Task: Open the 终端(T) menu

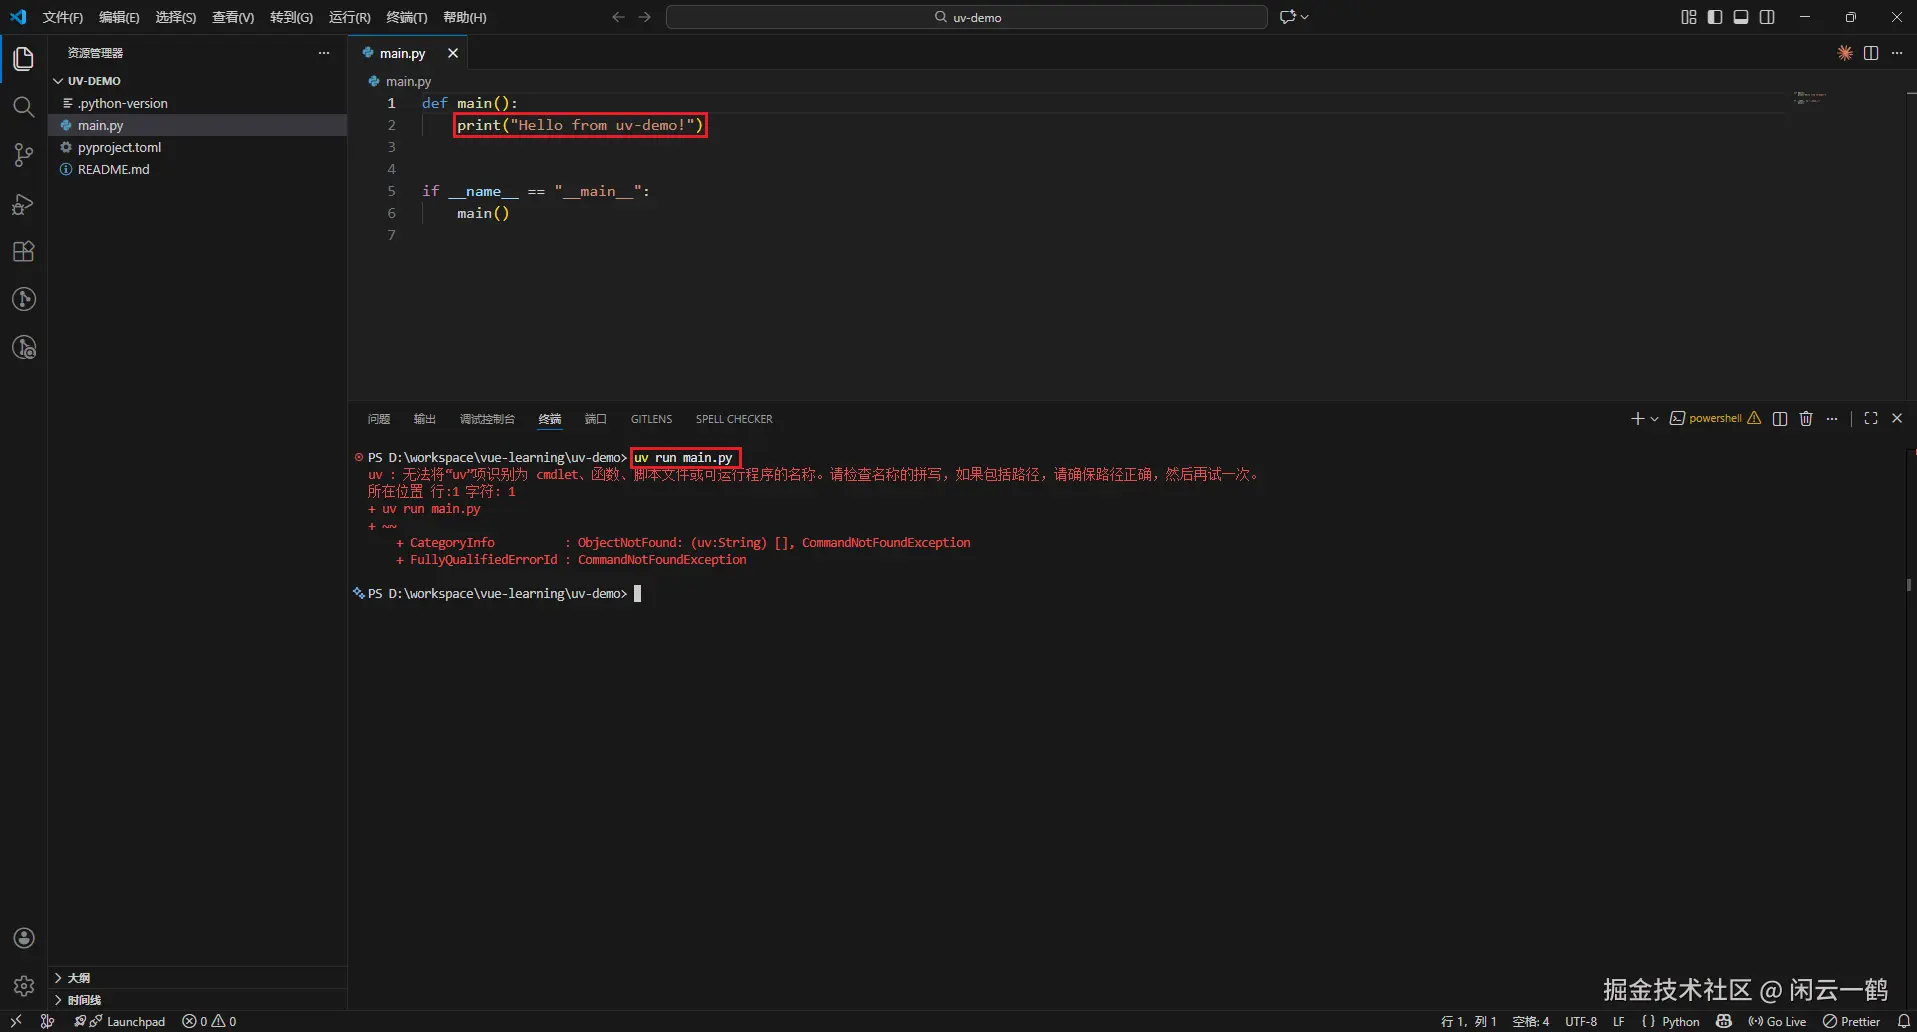Action: pyautogui.click(x=406, y=17)
